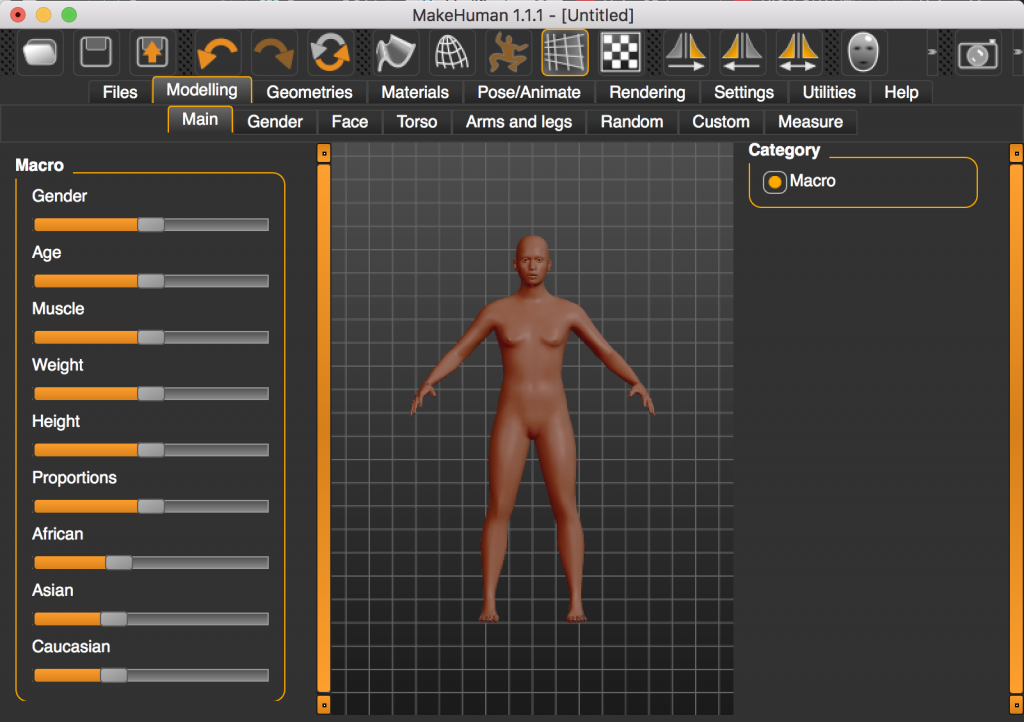Click the face mask camera-view icon
The width and height of the screenshot is (1024, 722).
click(865, 54)
